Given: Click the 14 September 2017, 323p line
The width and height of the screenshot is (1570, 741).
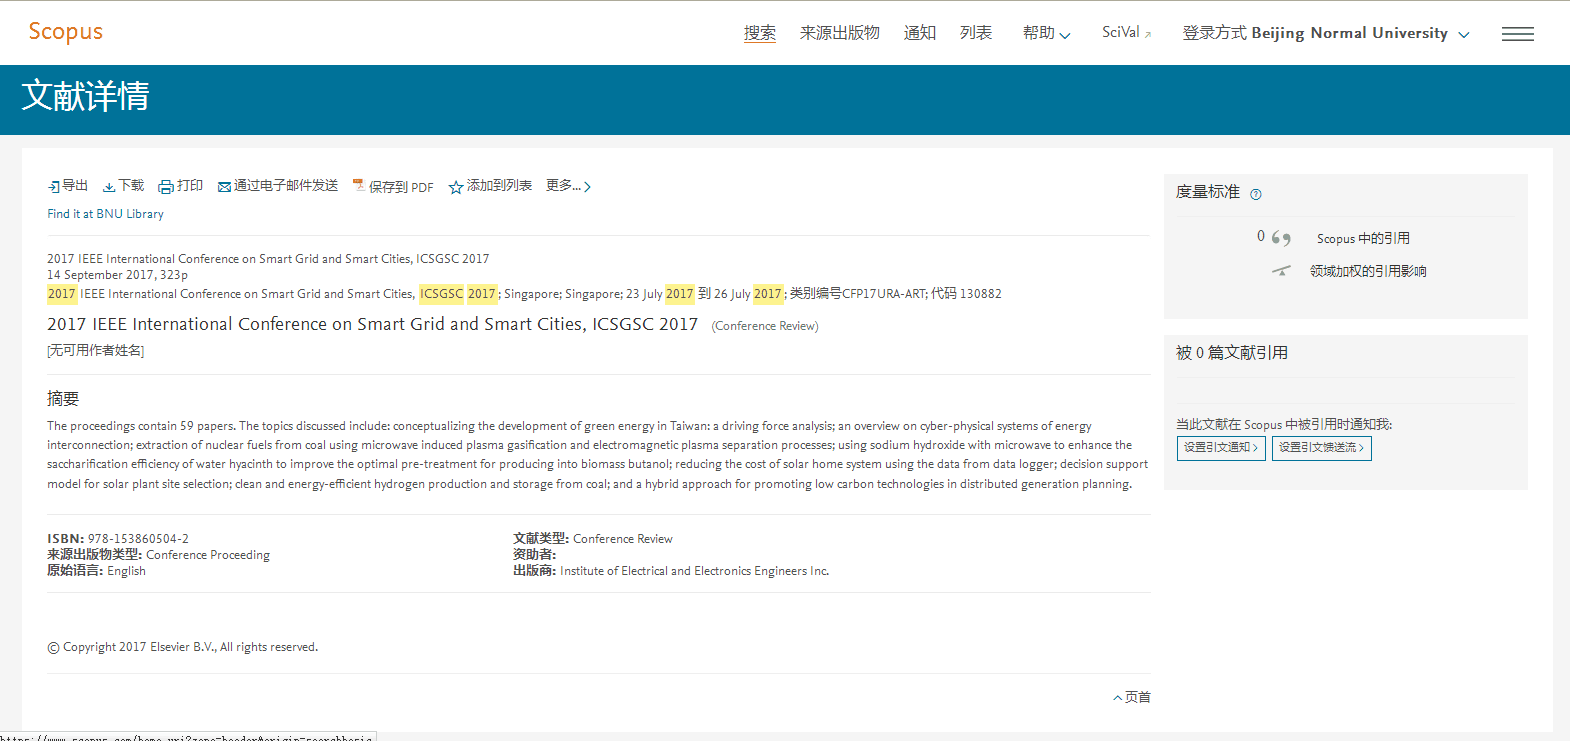Looking at the screenshot, I should pyautogui.click(x=117, y=275).
